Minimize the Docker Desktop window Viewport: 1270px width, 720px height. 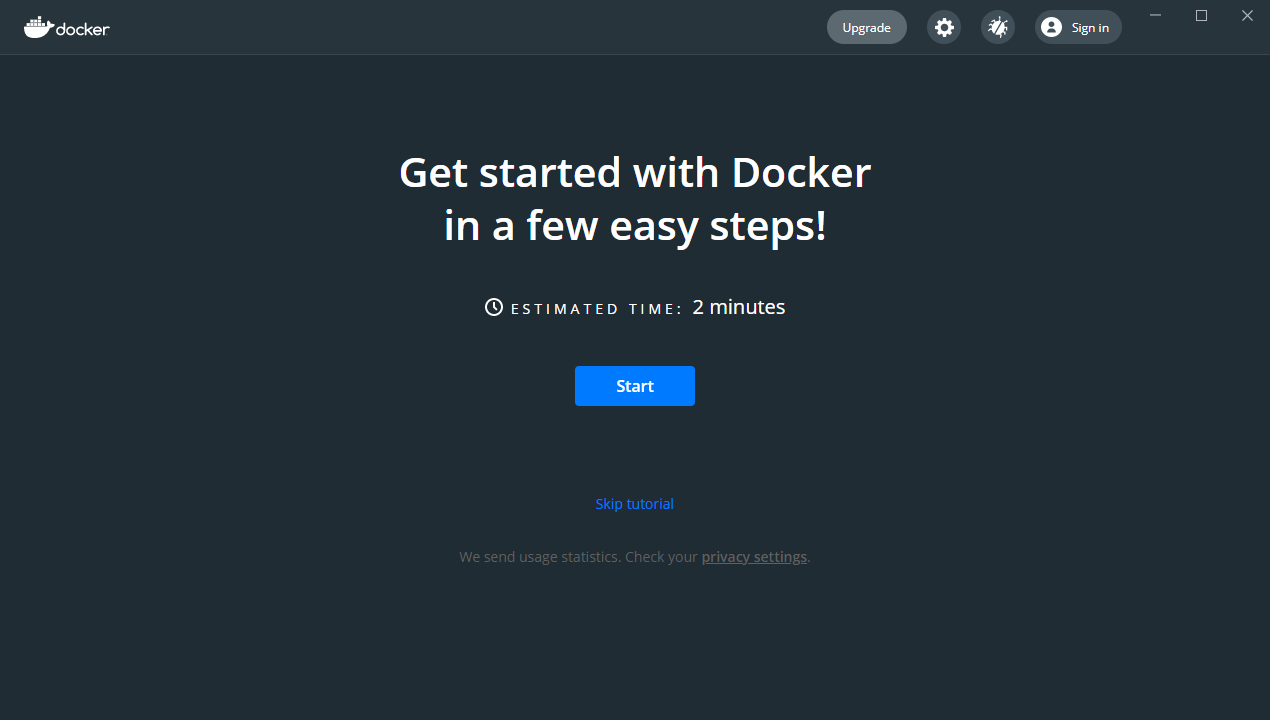point(1155,15)
